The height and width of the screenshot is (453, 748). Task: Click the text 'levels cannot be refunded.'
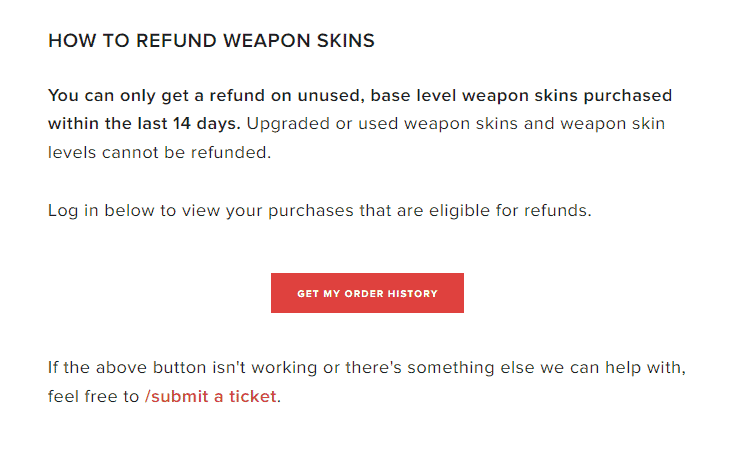pyautogui.click(x=159, y=153)
